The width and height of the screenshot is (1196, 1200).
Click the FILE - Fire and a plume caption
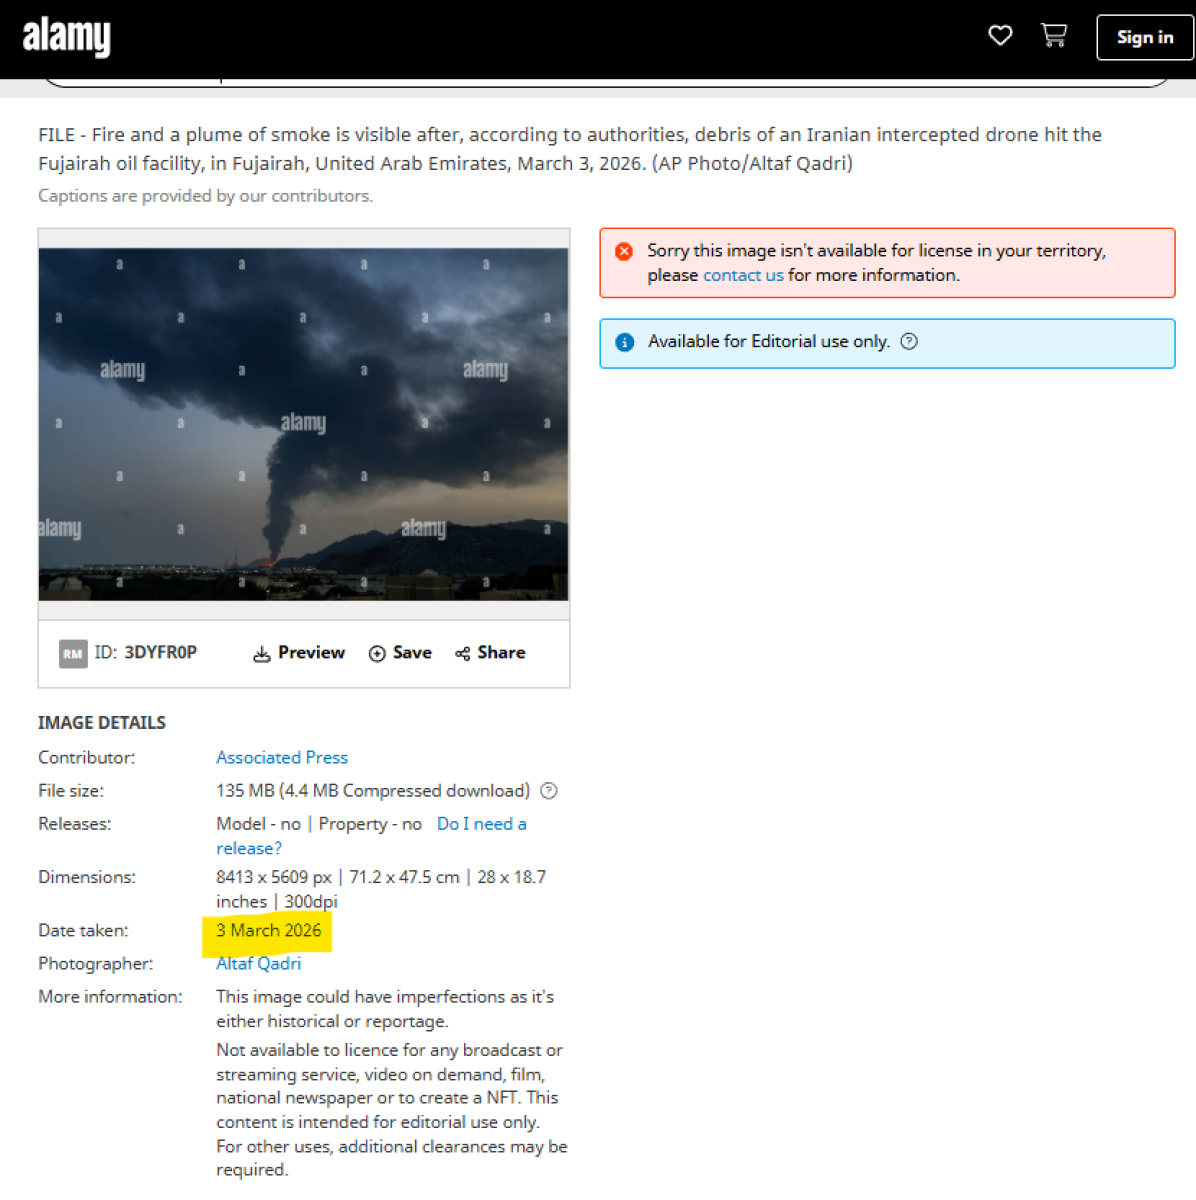click(570, 149)
